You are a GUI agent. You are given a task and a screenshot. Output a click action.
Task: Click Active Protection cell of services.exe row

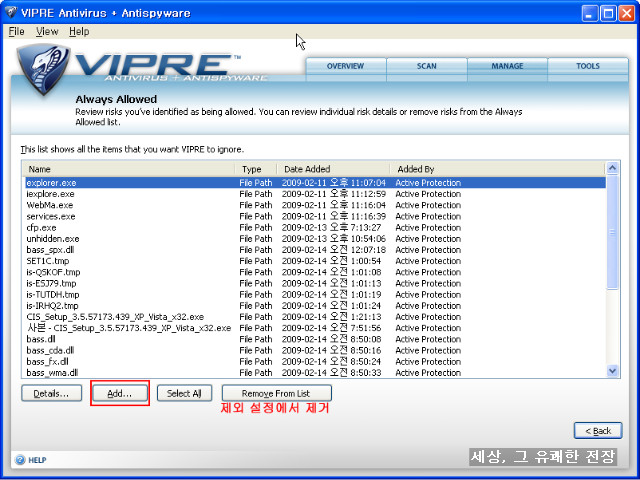[x=428, y=216]
